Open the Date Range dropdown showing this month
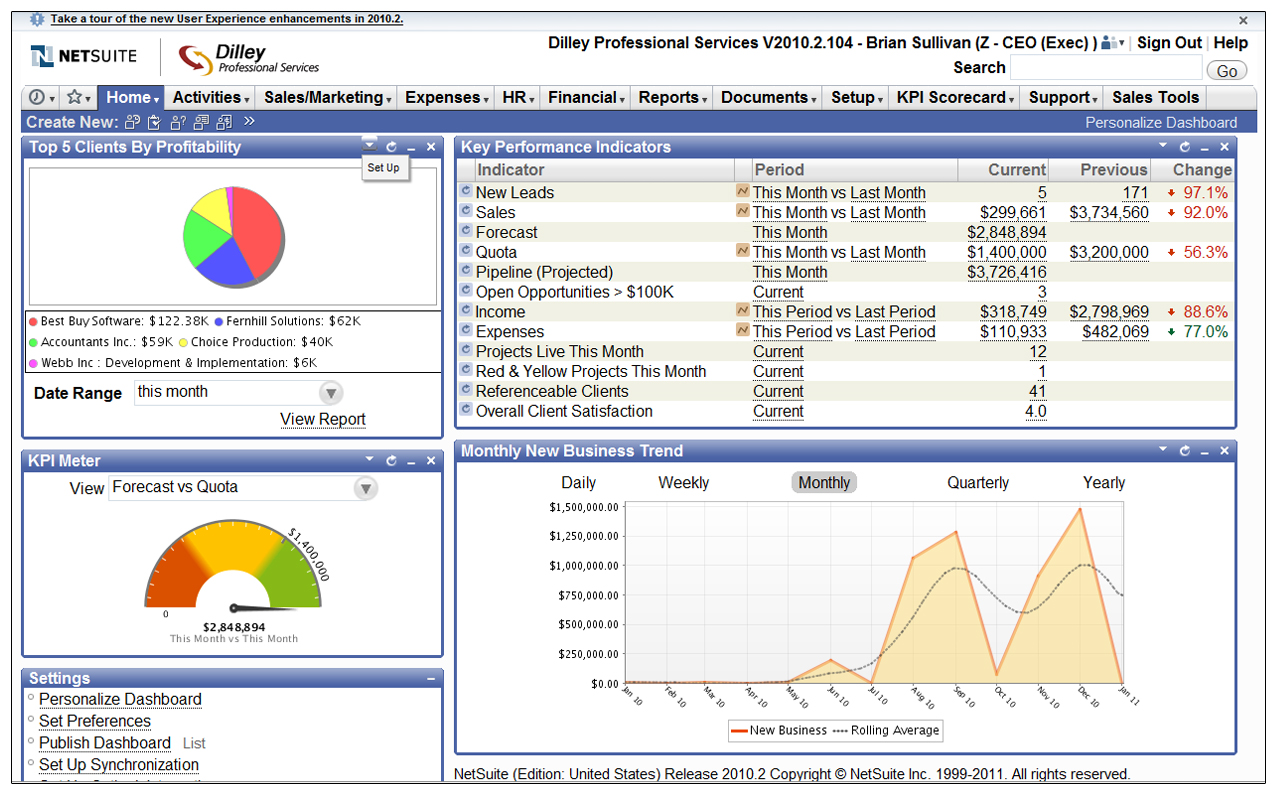 (x=240, y=392)
